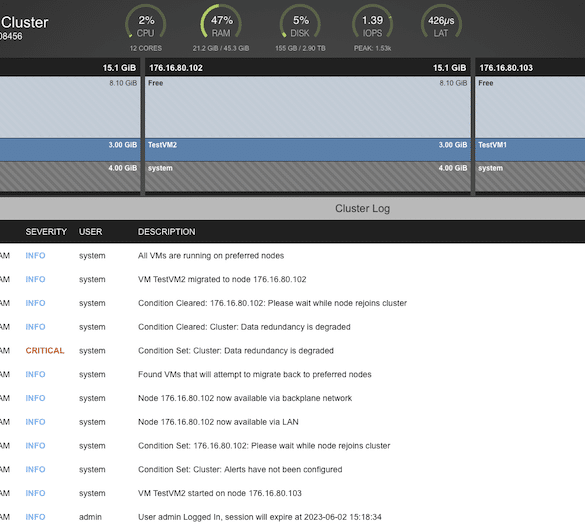This screenshot has width=585, height=524.
Task: Sort log by DESCRIPTION column
Action: click(x=166, y=232)
